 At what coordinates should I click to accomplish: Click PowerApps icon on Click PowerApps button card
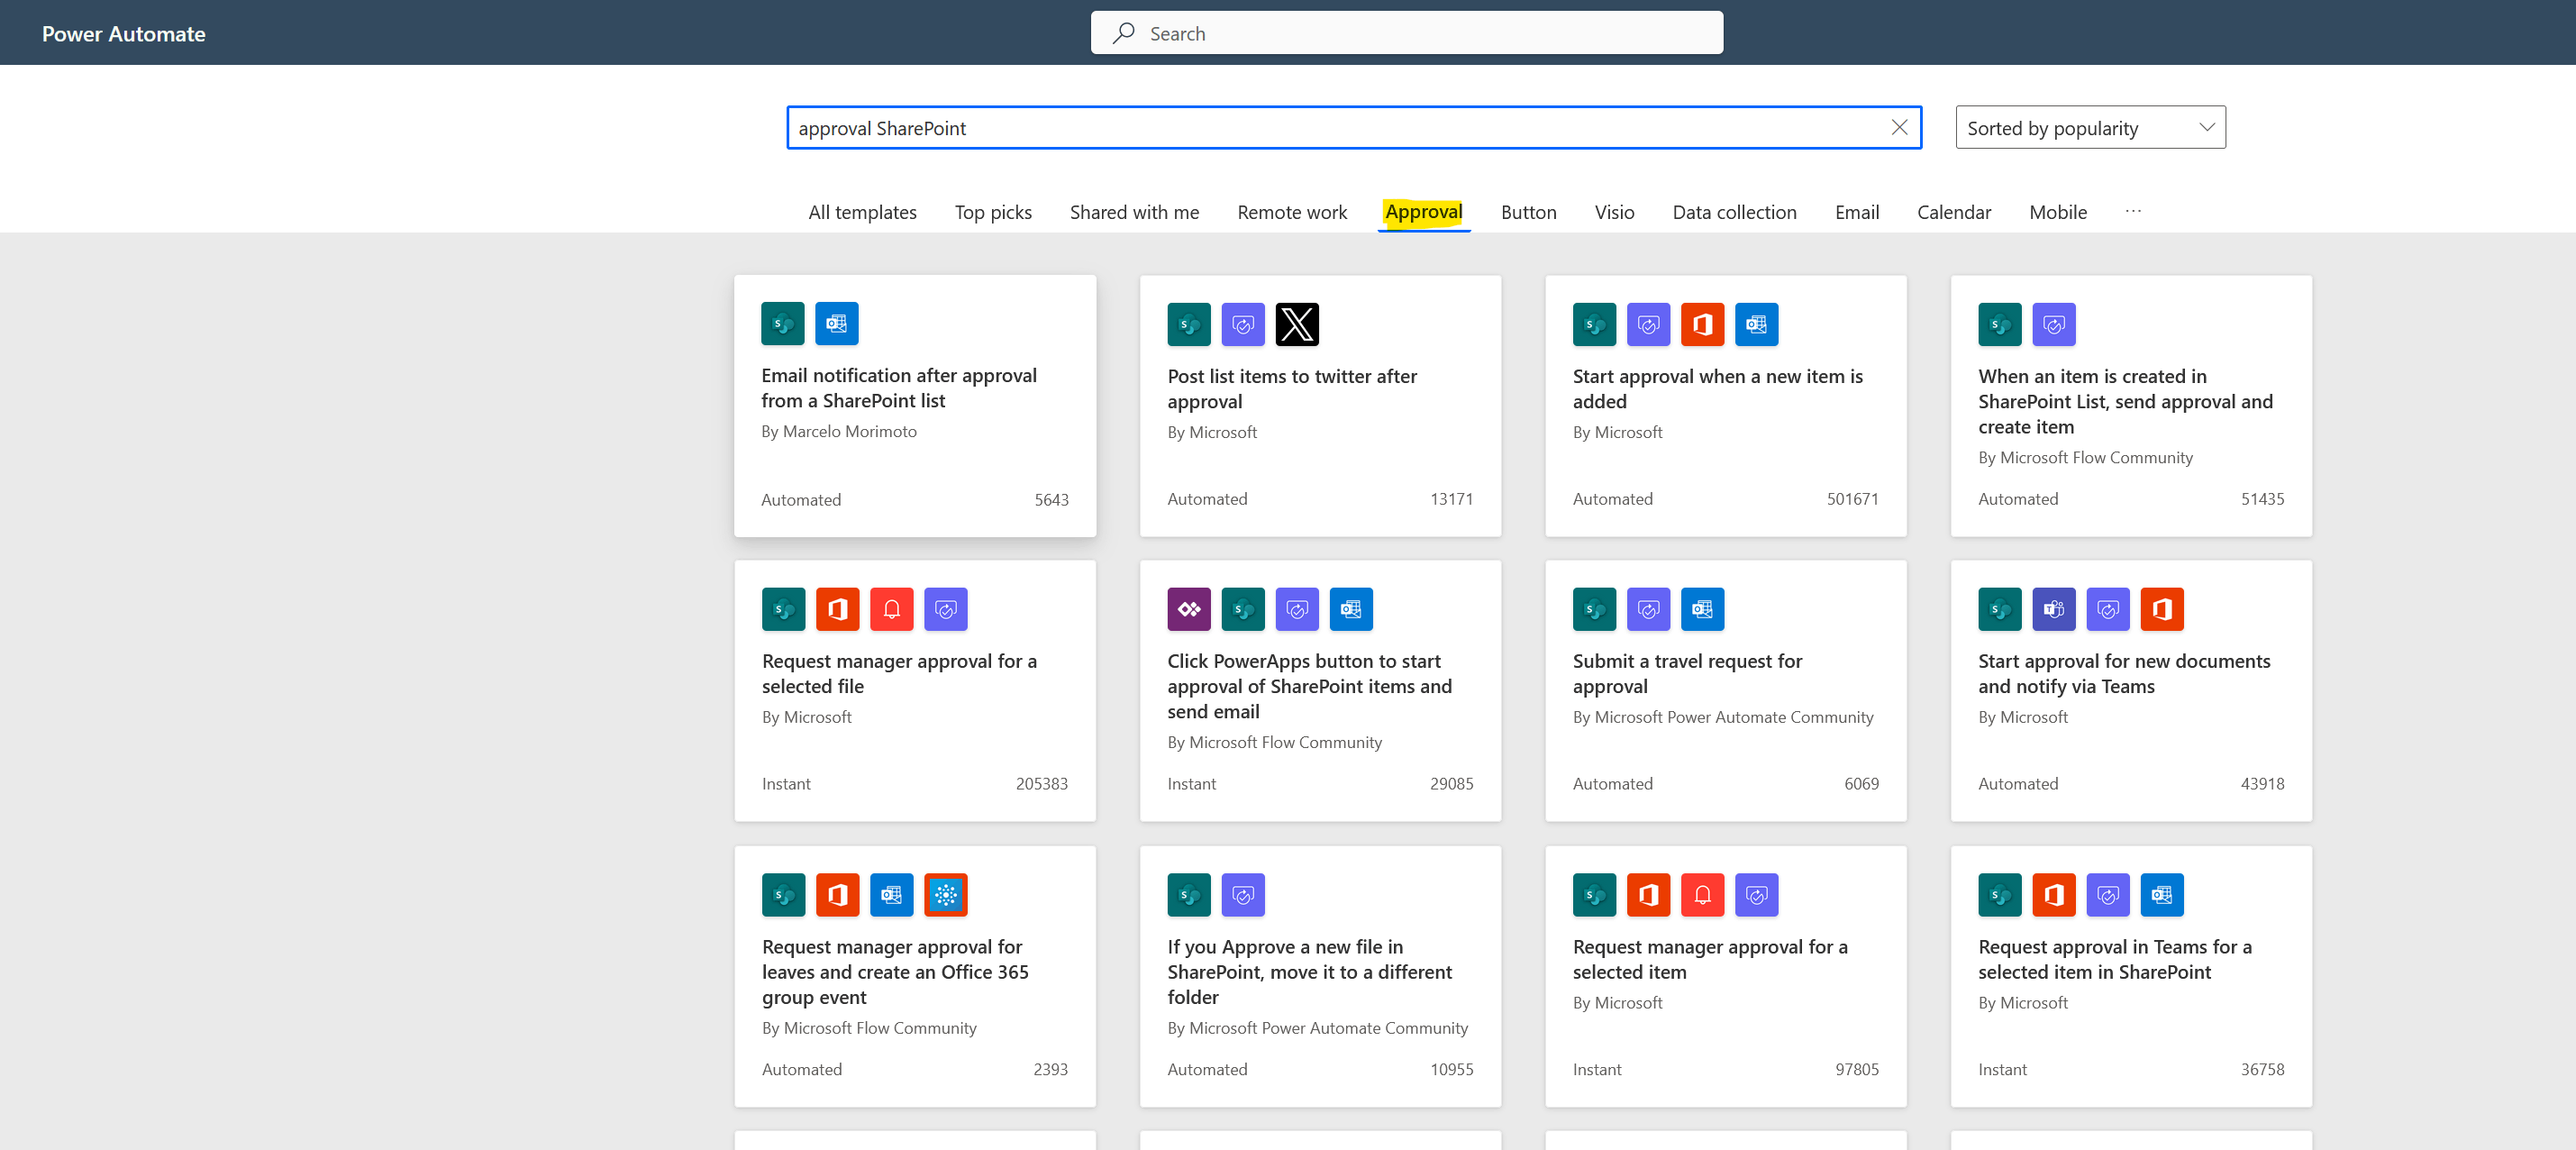(1189, 609)
